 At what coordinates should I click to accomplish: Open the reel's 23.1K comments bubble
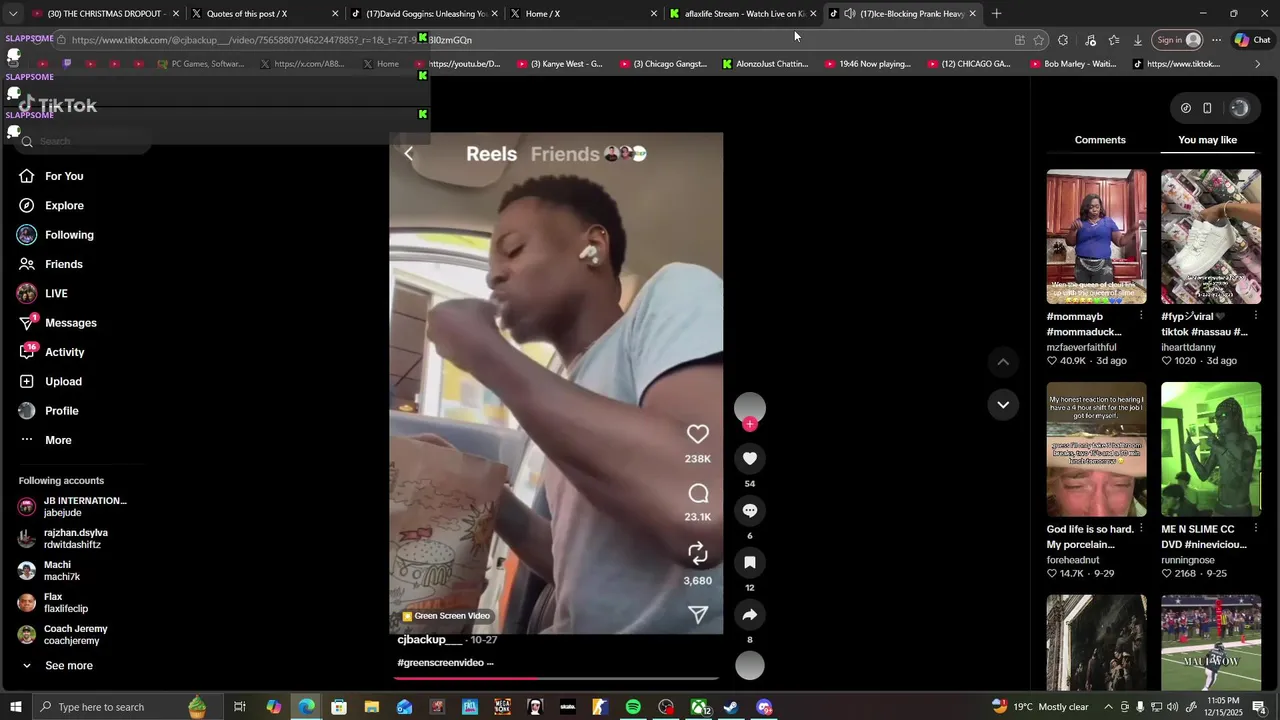(698, 494)
